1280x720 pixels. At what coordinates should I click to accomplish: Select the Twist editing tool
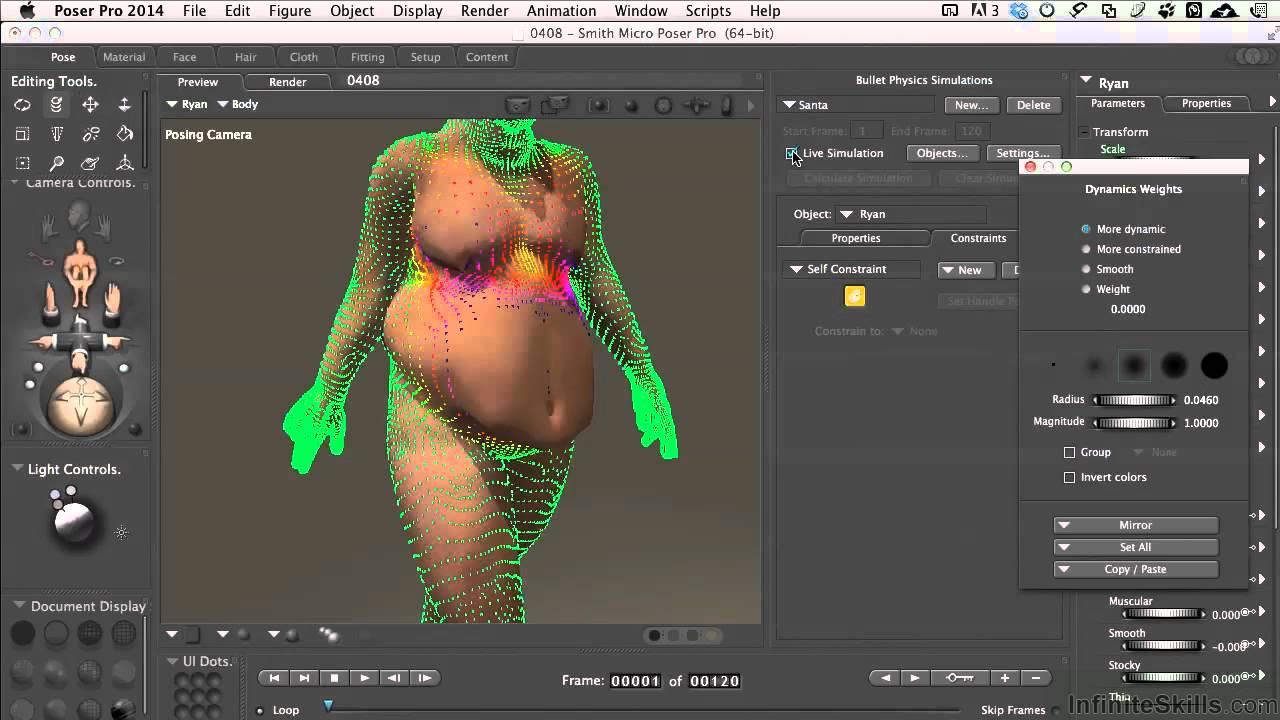click(56, 105)
